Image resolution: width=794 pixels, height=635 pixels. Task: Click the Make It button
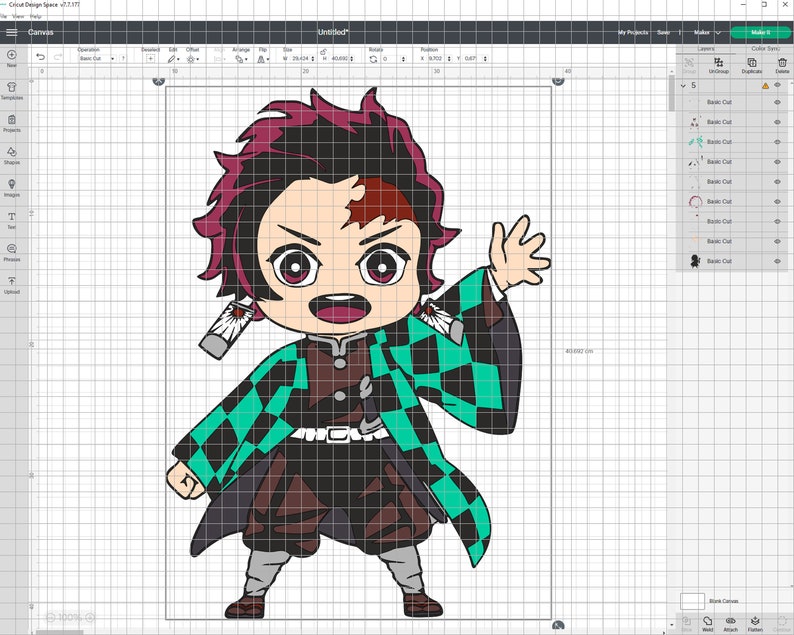tap(761, 32)
